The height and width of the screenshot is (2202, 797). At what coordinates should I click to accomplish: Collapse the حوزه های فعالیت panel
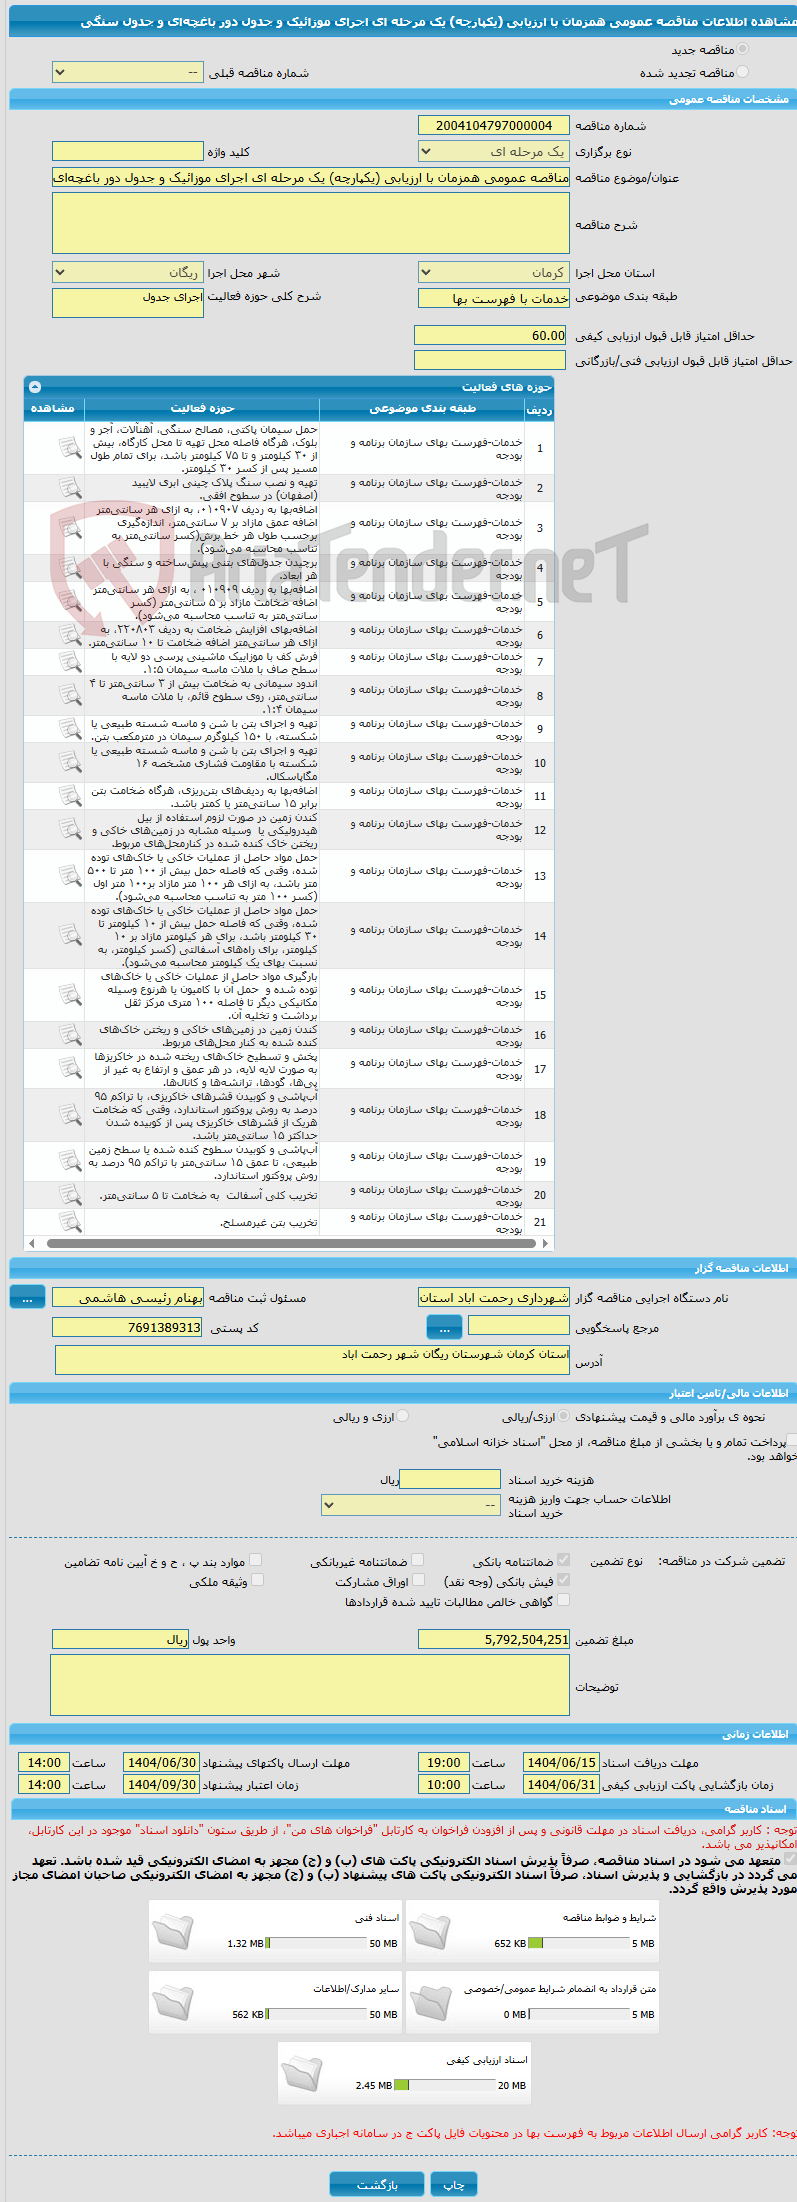coord(35,387)
